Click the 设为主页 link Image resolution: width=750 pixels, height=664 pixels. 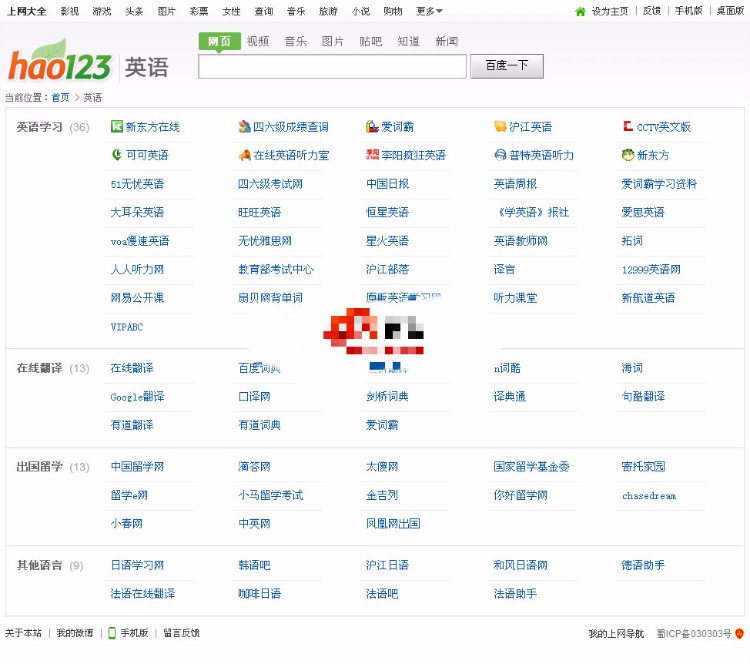(x=610, y=11)
